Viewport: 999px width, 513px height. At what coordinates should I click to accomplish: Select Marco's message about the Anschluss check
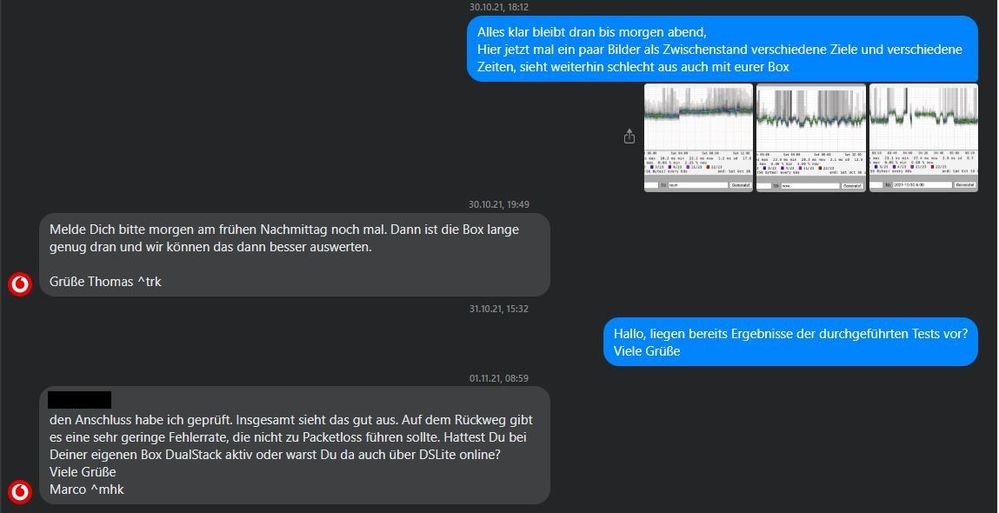point(294,445)
